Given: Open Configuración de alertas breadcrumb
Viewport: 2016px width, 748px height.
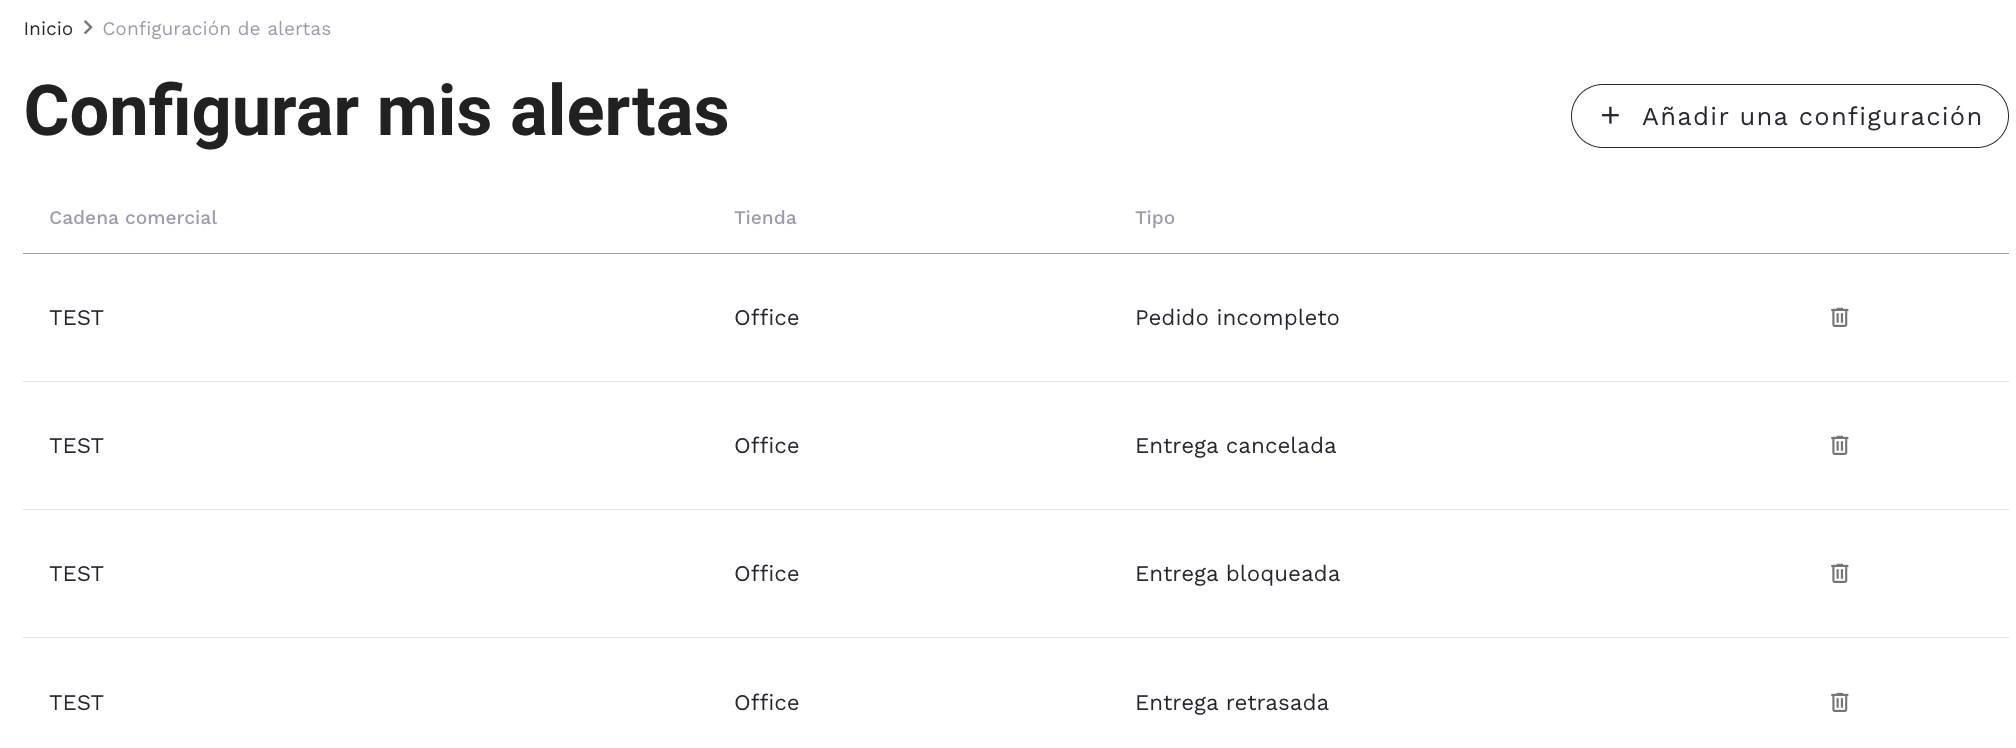Looking at the screenshot, I should tap(216, 28).
